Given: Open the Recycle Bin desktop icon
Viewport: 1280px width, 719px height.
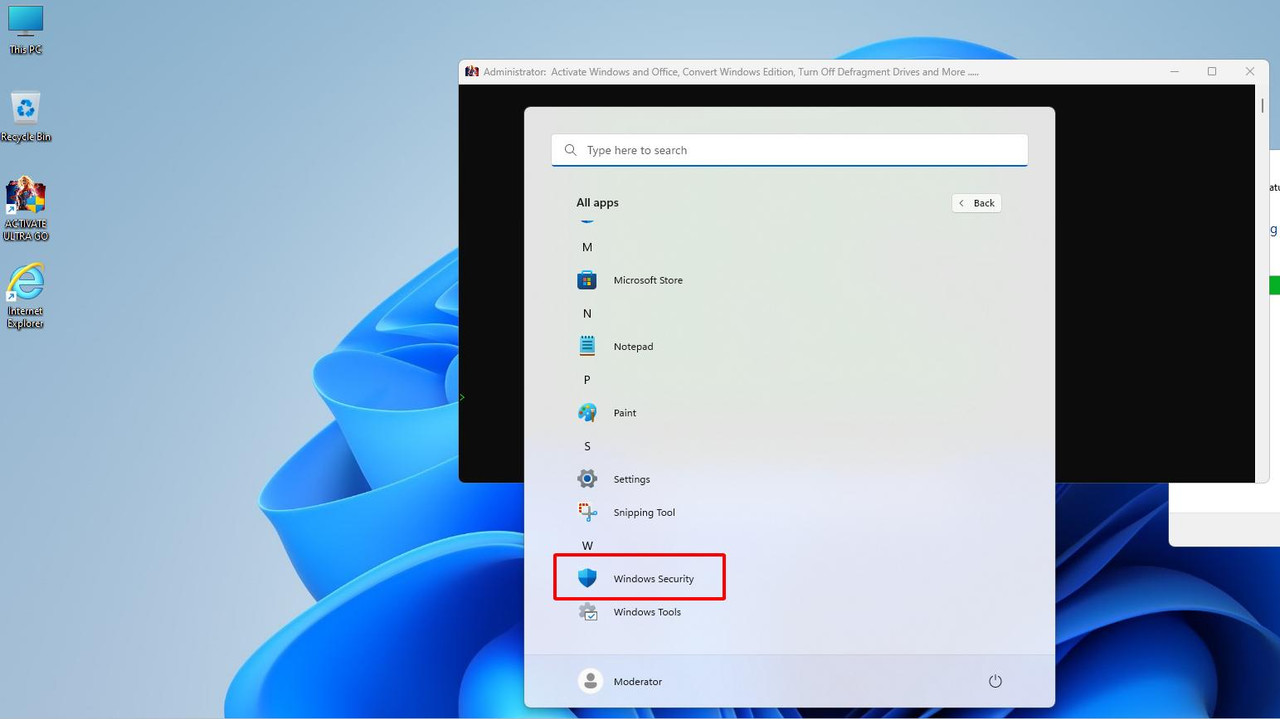Looking at the screenshot, I should tap(25, 117).
